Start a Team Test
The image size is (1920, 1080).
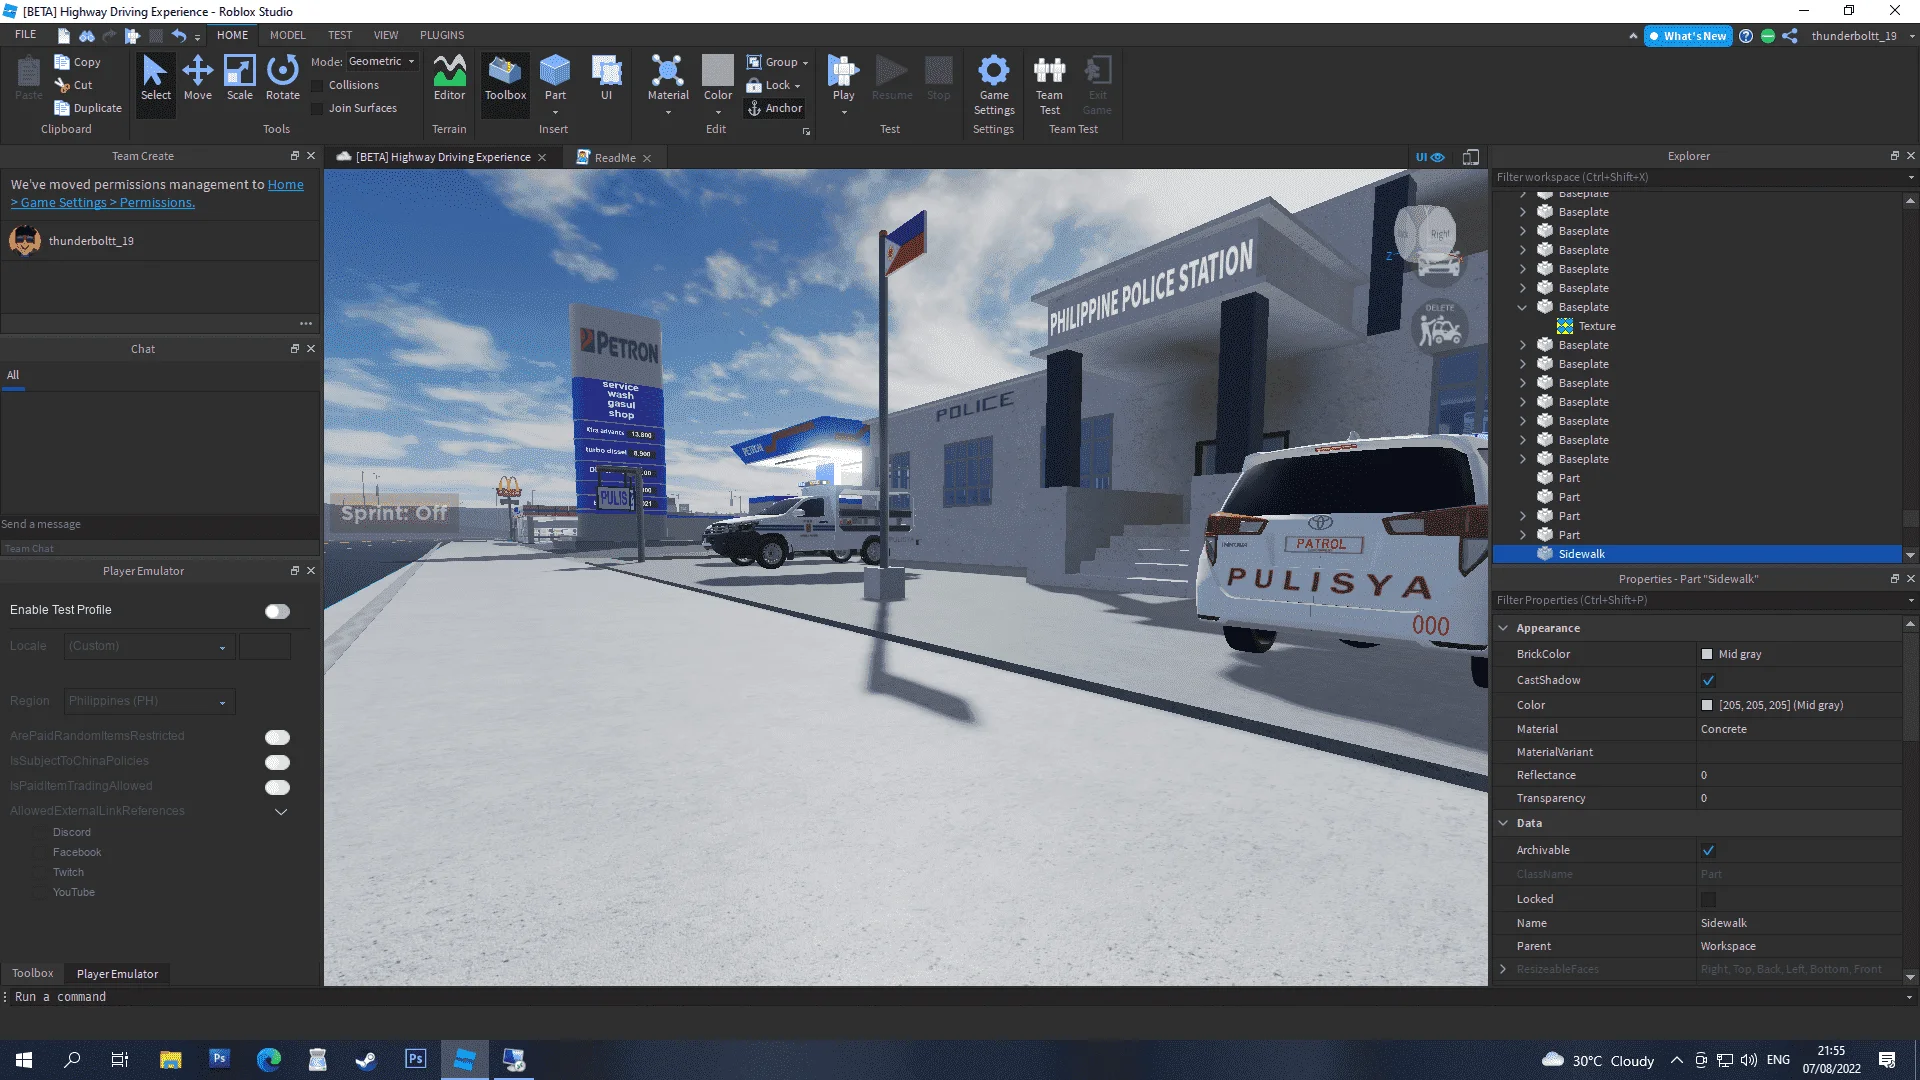pyautogui.click(x=1049, y=84)
